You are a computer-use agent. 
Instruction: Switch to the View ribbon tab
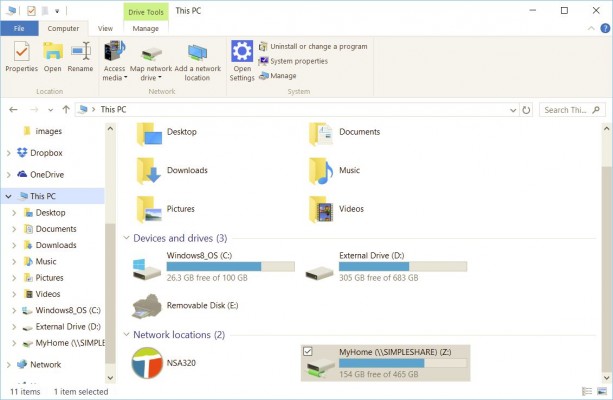pos(105,29)
